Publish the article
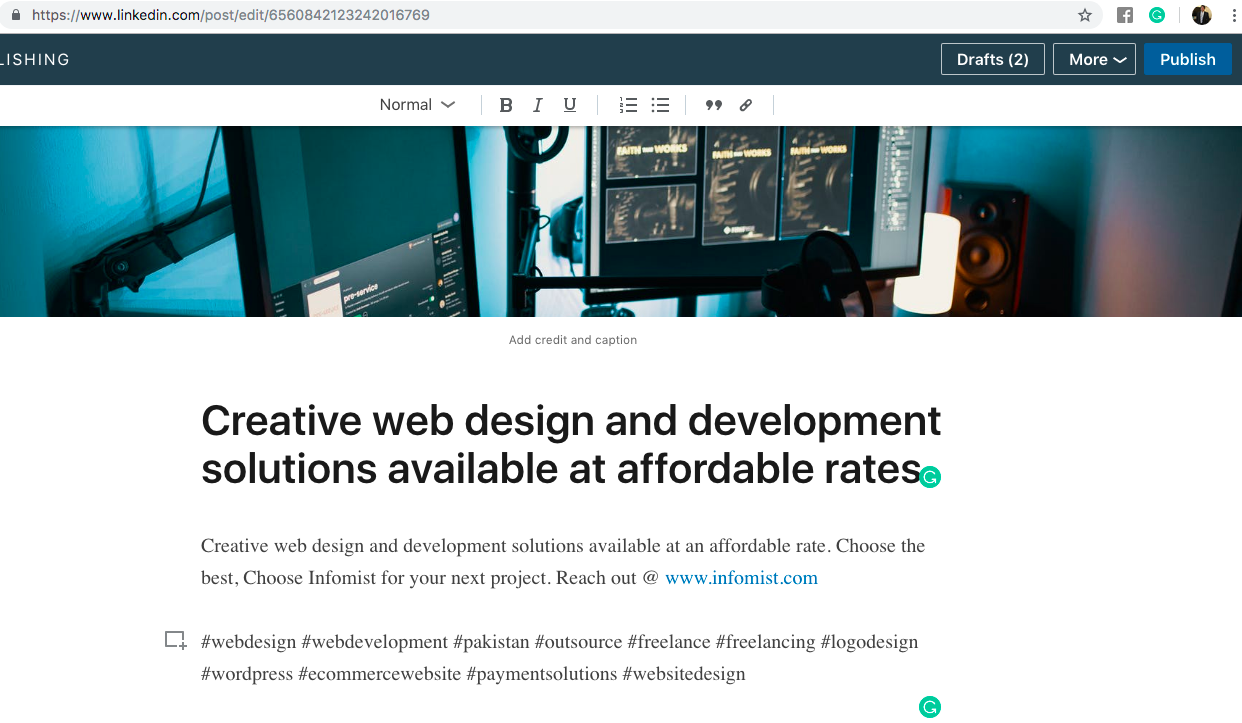Screen dimensions: 1242x723 click(x=1187, y=59)
